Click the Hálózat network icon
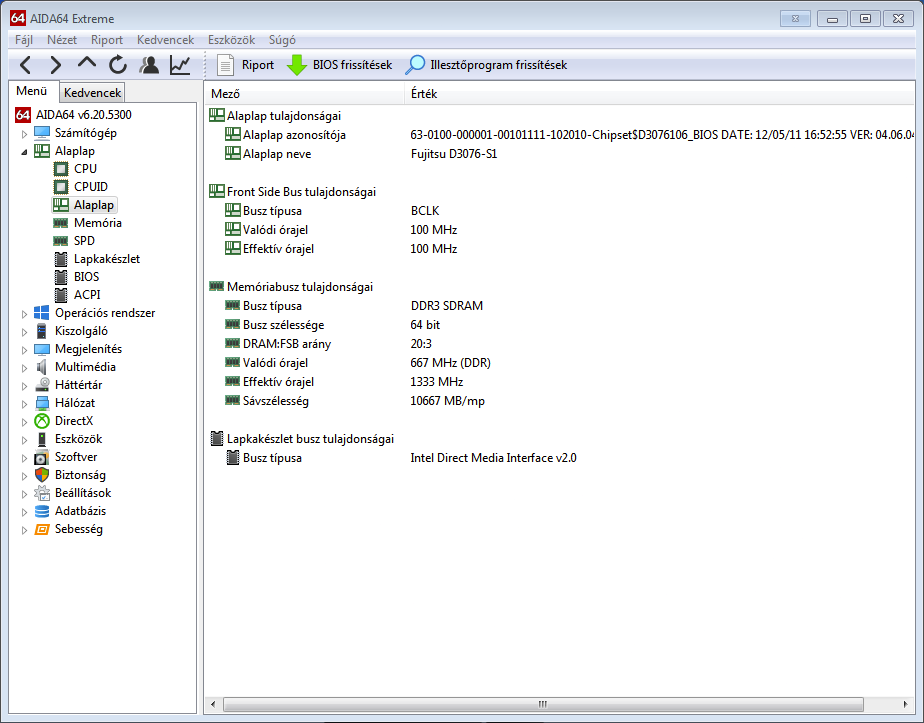Viewport: 924px width, 723px height. coord(42,403)
